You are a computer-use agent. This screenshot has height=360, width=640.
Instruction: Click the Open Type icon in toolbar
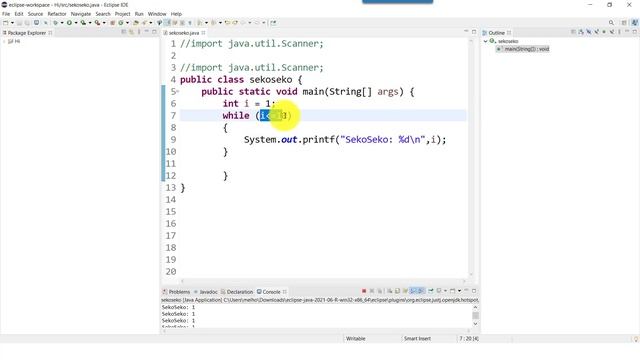pyautogui.click(x=135, y=23)
